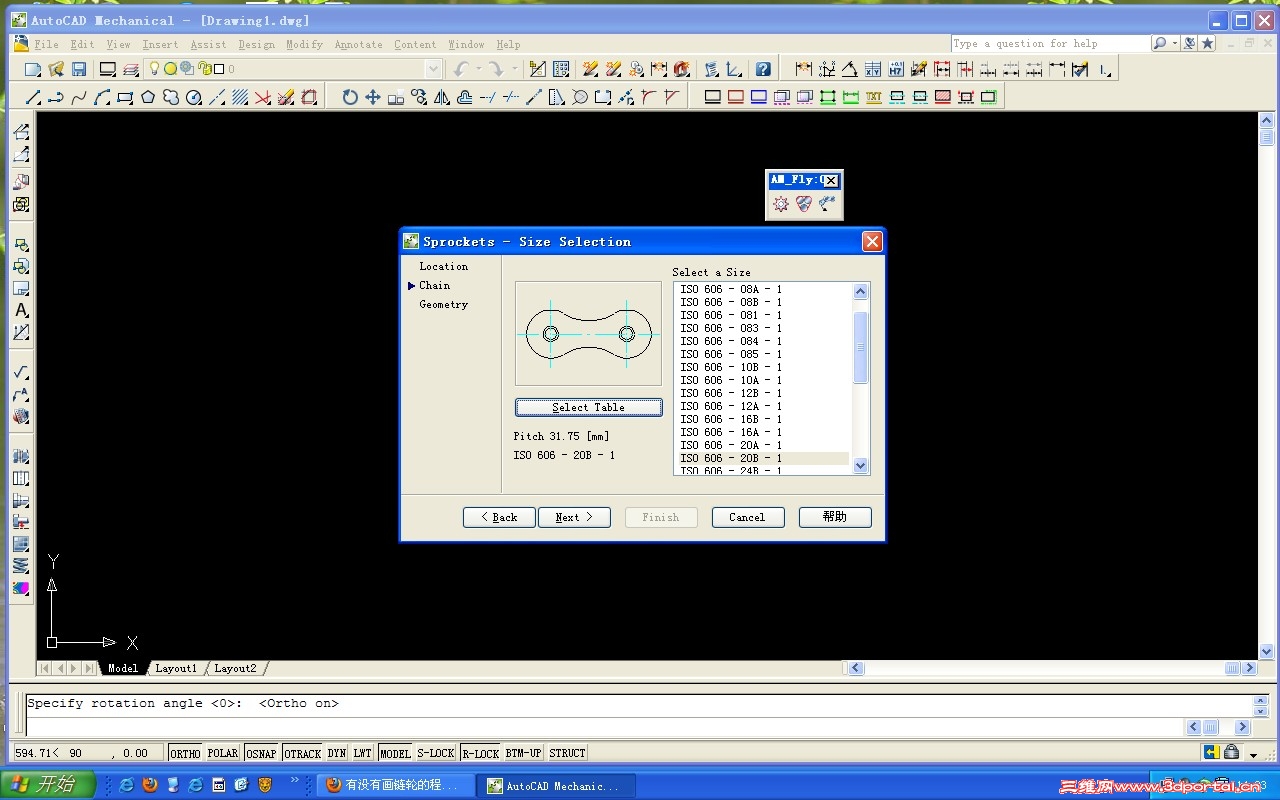The height and width of the screenshot is (800, 1280).
Task: Open a drawing with the folder icon
Action: click(x=56, y=70)
